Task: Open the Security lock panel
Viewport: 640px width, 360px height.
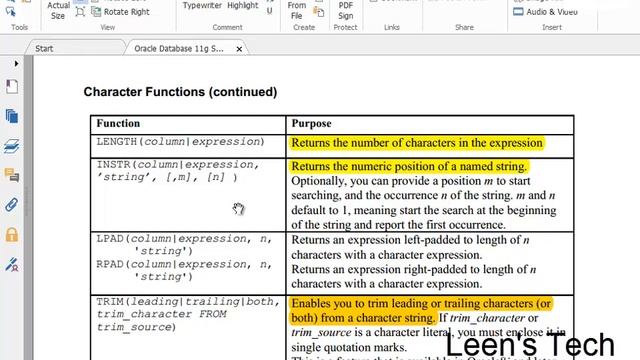Action: [12, 235]
